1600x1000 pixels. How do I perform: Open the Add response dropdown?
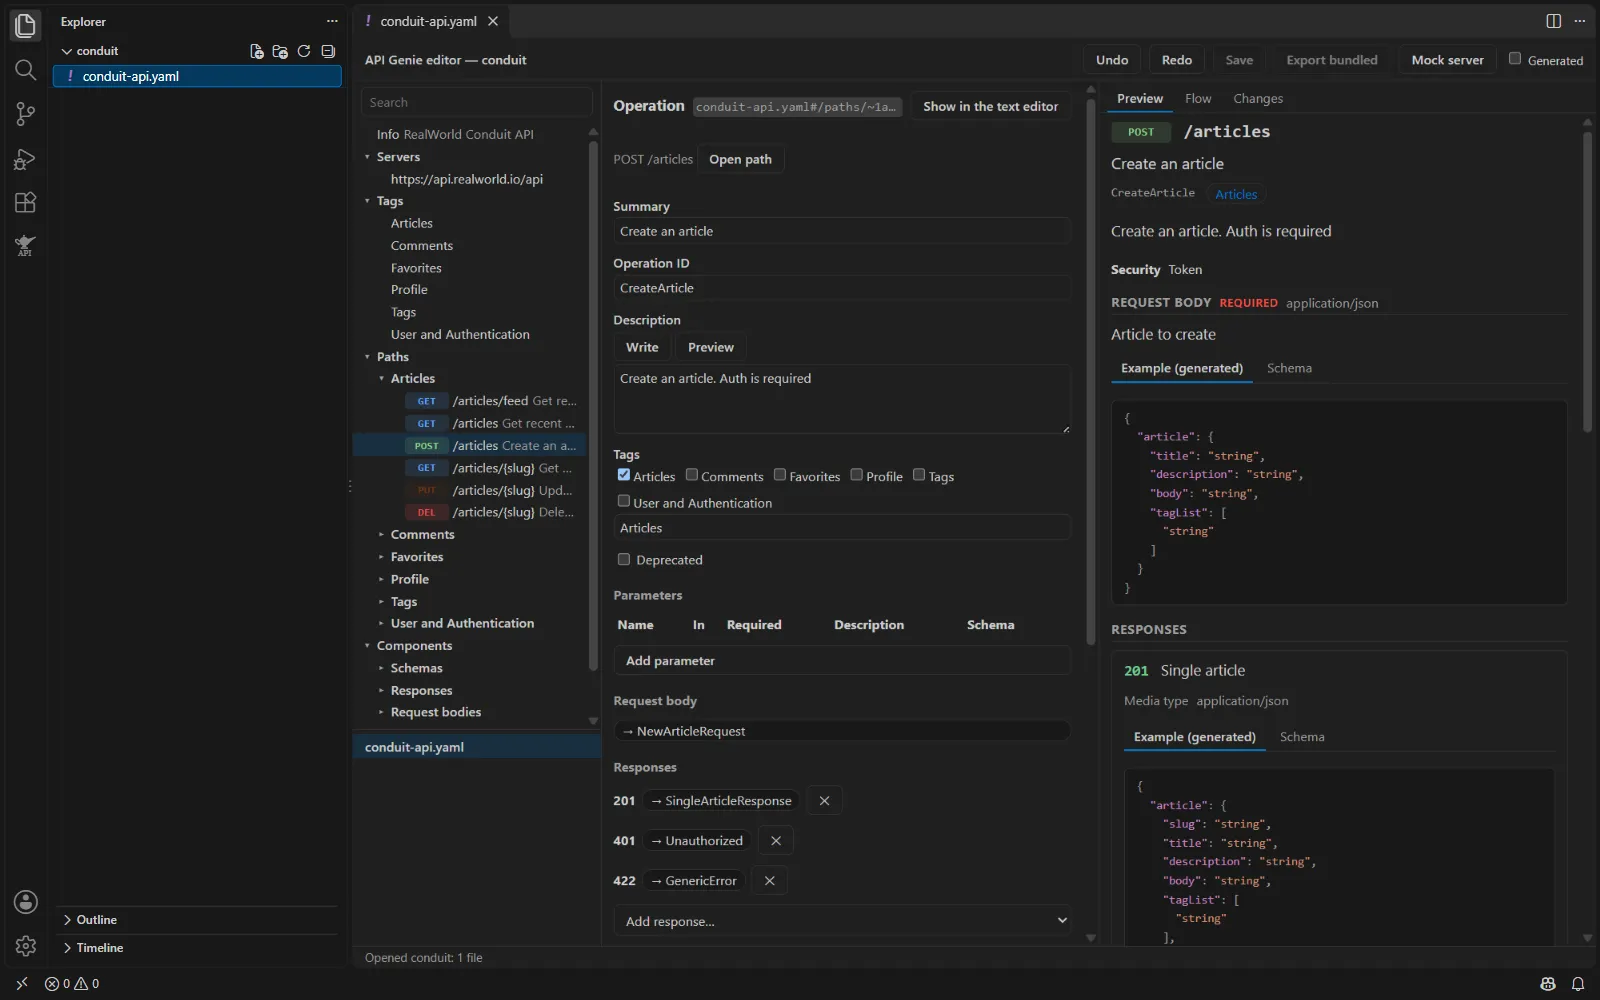coord(842,921)
